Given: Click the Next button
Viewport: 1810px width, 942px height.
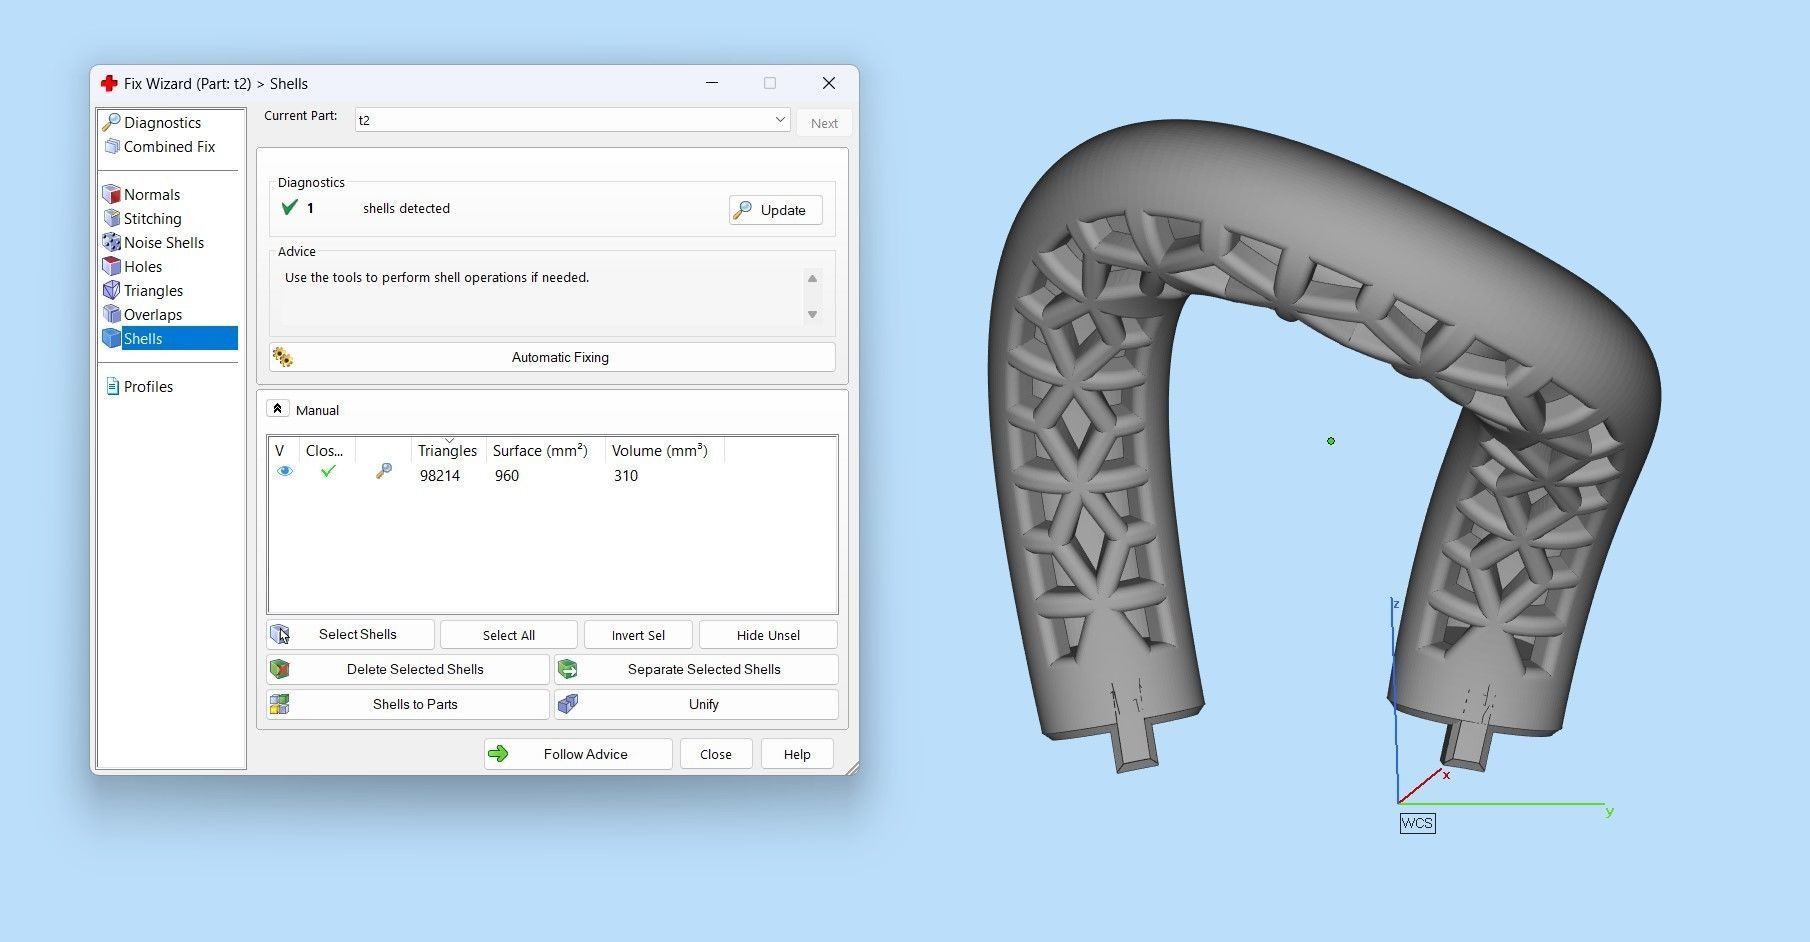Looking at the screenshot, I should tap(824, 123).
